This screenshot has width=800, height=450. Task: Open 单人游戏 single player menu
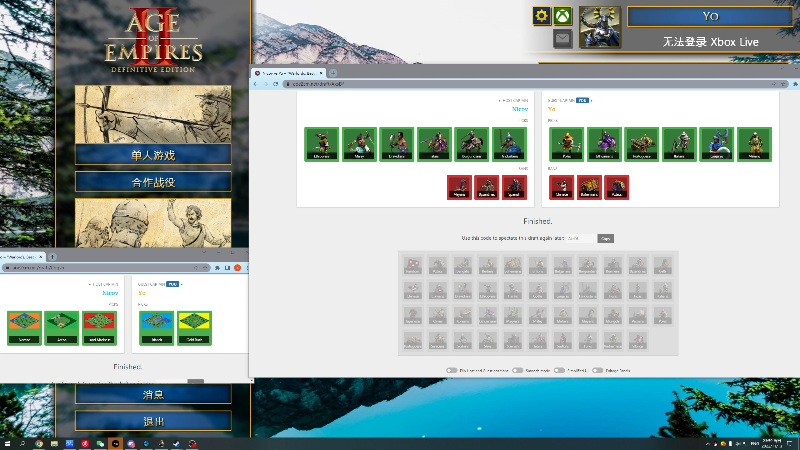click(x=153, y=155)
